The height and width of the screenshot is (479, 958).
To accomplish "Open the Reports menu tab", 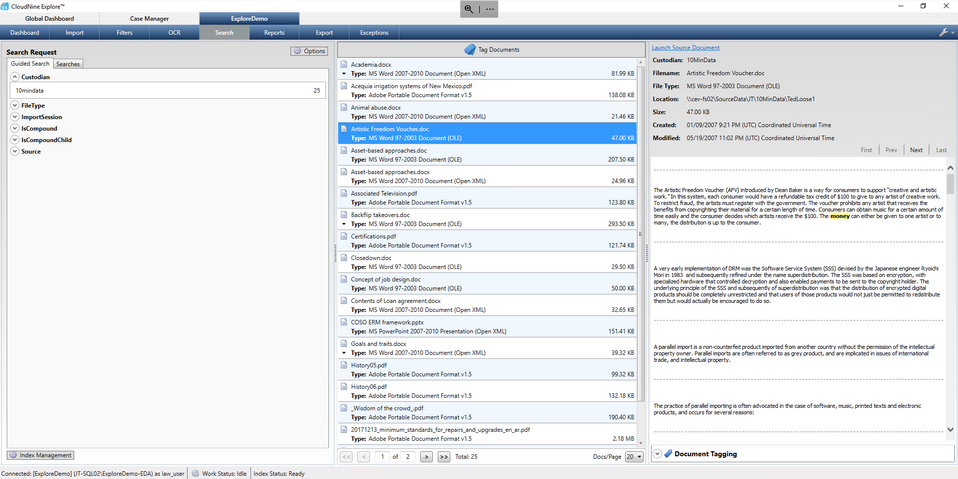I will 274,32.
